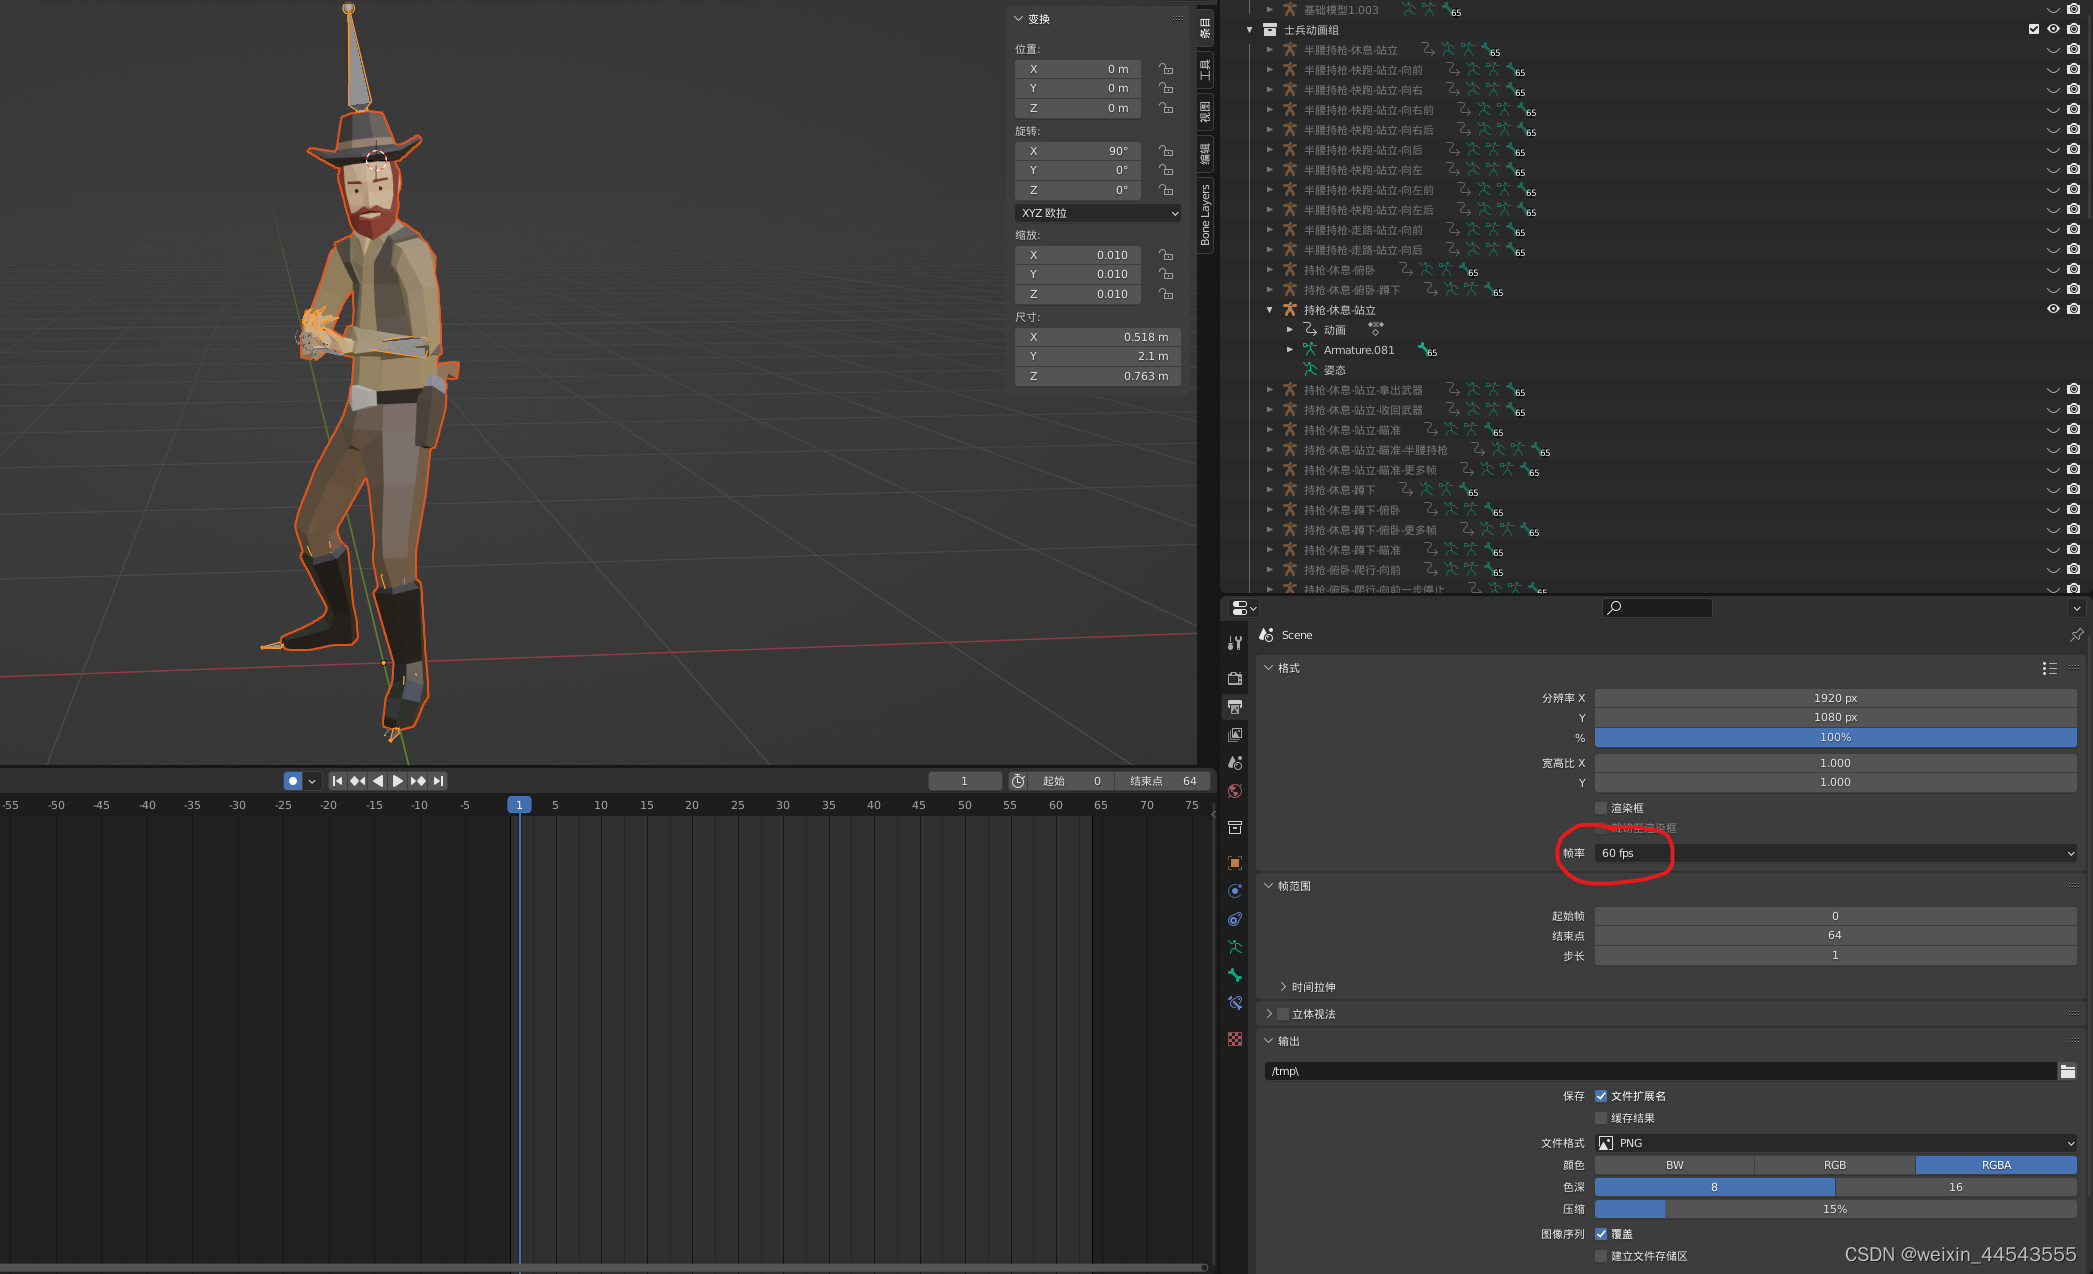Click the /tmp\ output path field
This screenshot has height=1274, width=2093.
1658,1071
